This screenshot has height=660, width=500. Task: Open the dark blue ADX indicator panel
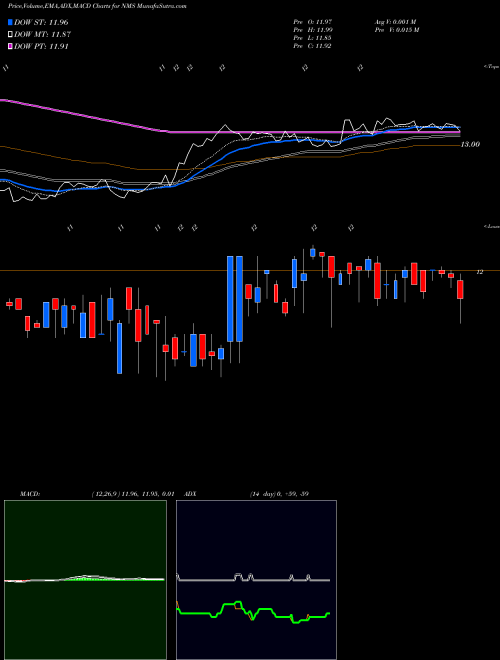[256, 580]
